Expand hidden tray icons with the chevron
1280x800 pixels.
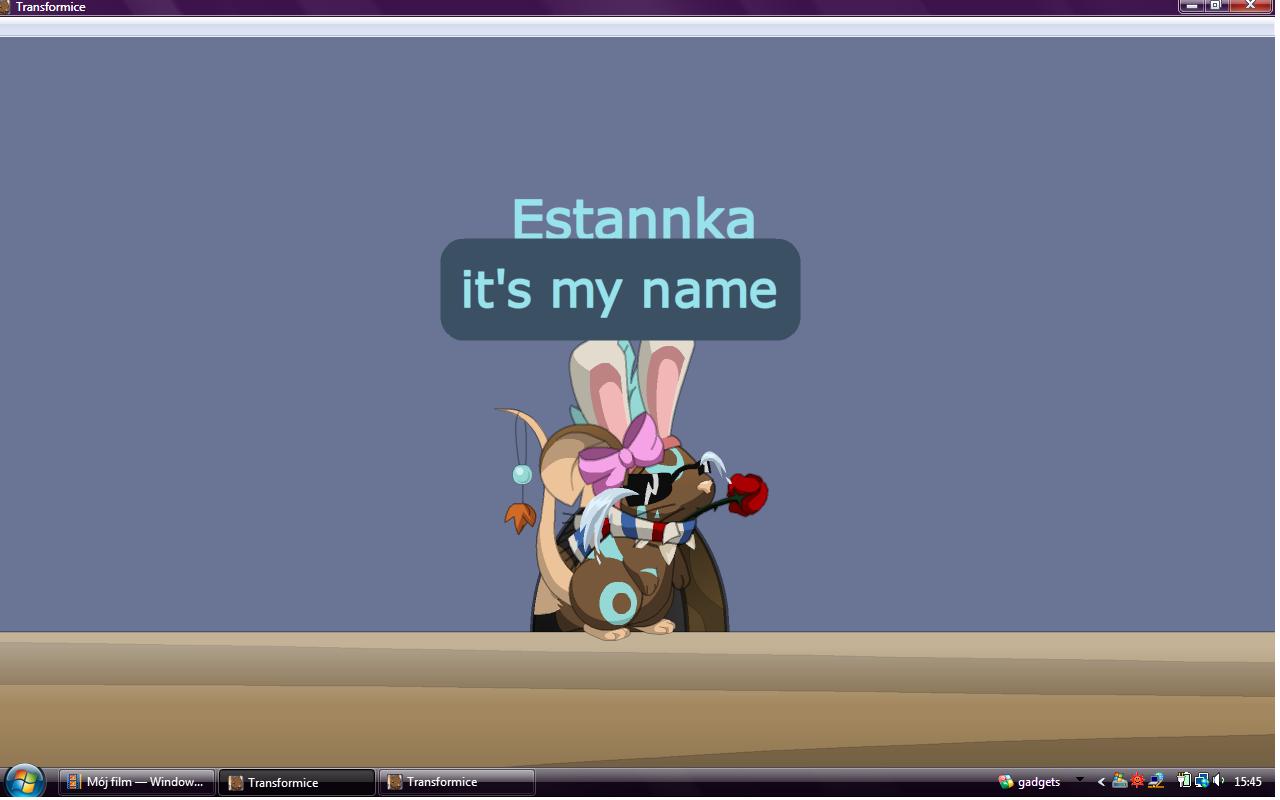tap(1101, 781)
